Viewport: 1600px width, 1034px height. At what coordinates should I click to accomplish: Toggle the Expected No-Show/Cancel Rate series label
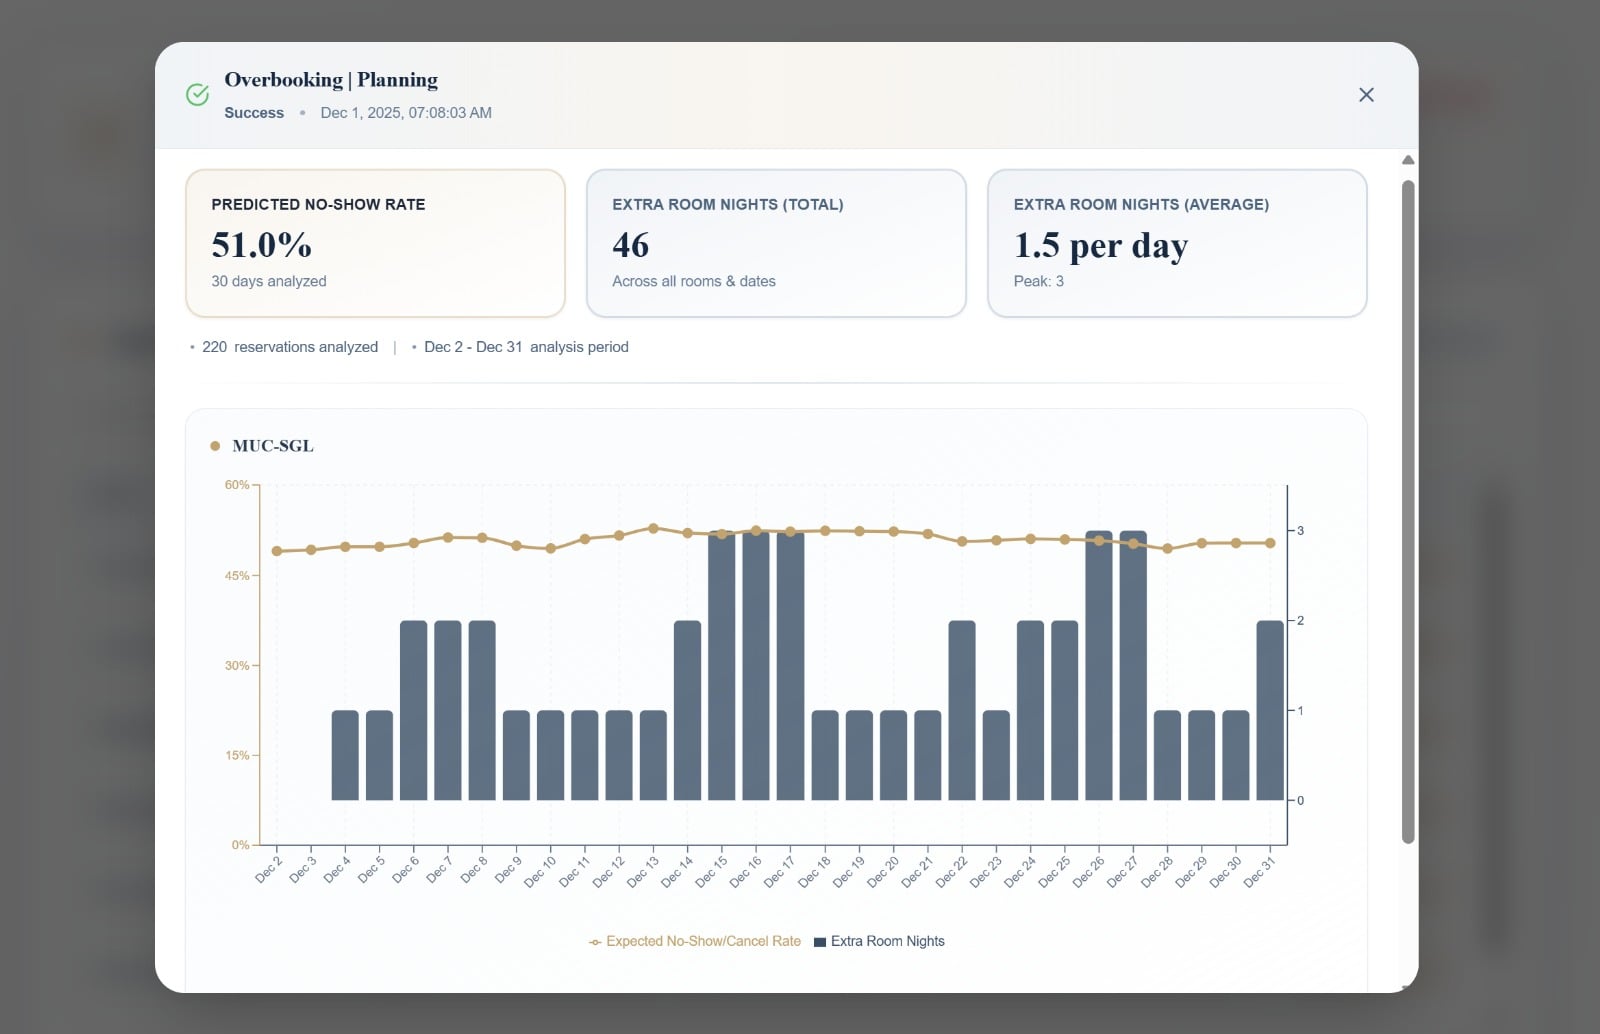point(703,941)
